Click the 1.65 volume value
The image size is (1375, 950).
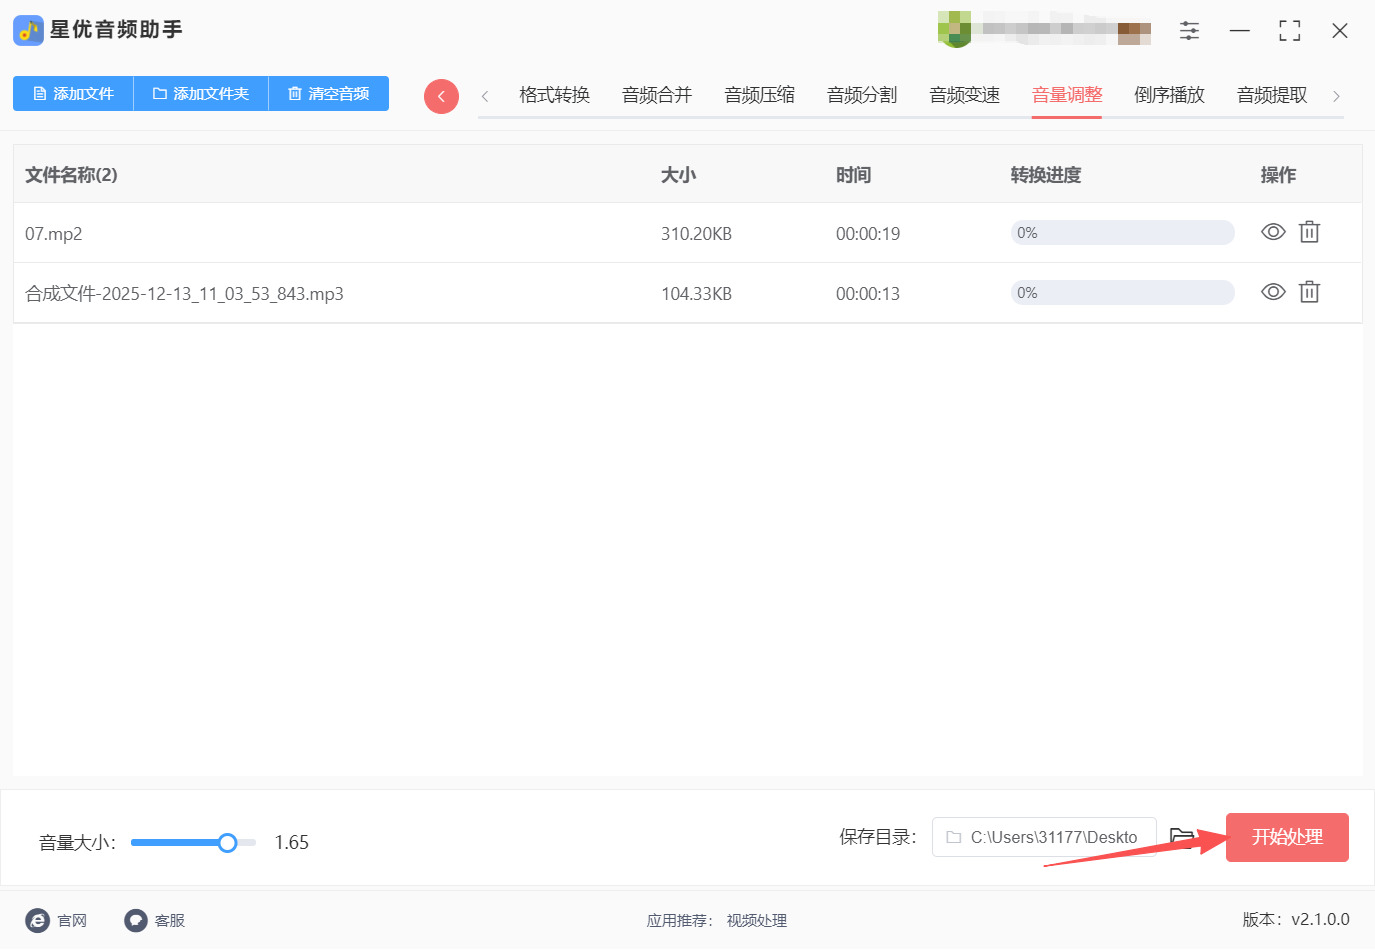[x=292, y=843]
